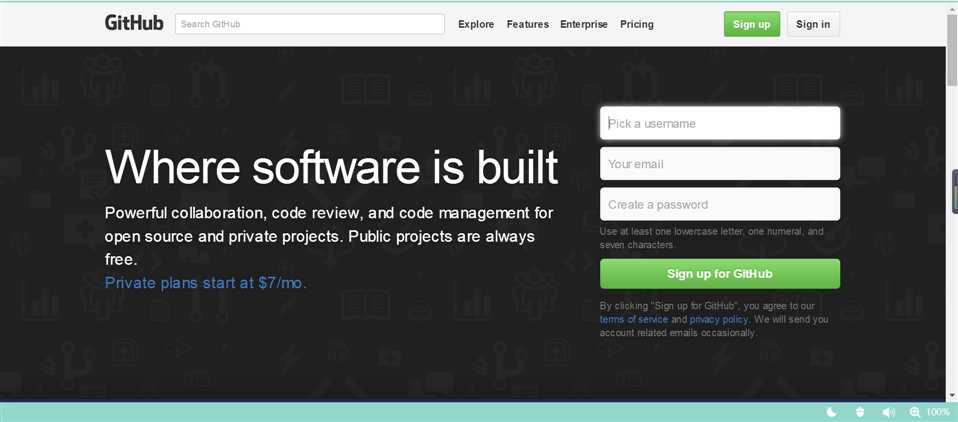Click the green Sign up header button
The width and height of the screenshot is (958, 422).
pyautogui.click(x=751, y=24)
